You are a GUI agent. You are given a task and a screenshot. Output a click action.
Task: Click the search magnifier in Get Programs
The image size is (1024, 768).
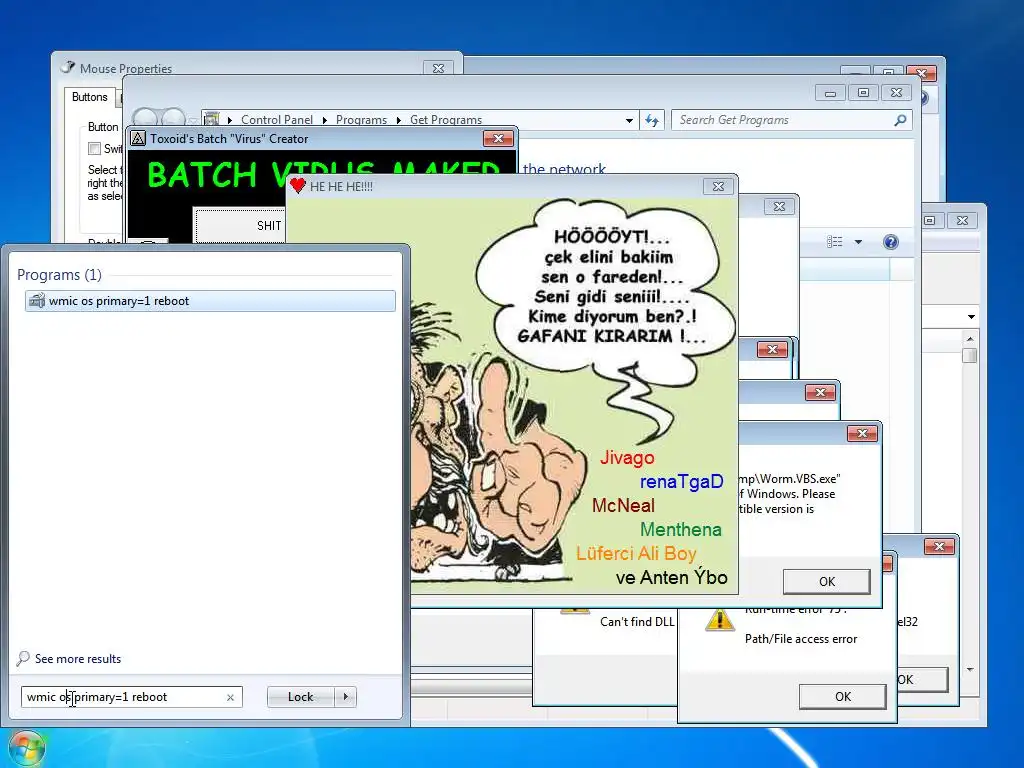pyautogui.click(x=901, y=120)
